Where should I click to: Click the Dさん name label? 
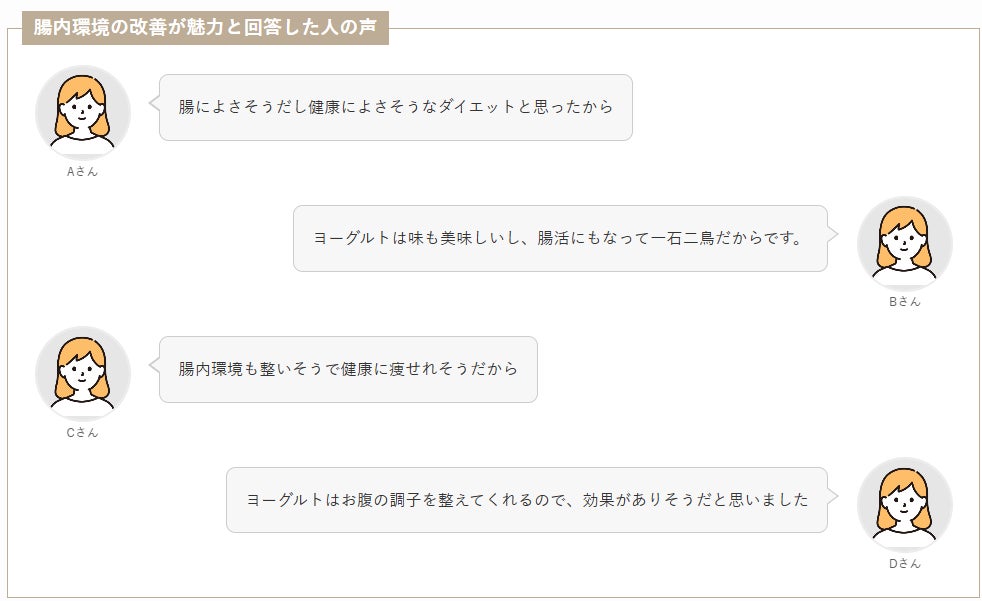pos(904,563)
